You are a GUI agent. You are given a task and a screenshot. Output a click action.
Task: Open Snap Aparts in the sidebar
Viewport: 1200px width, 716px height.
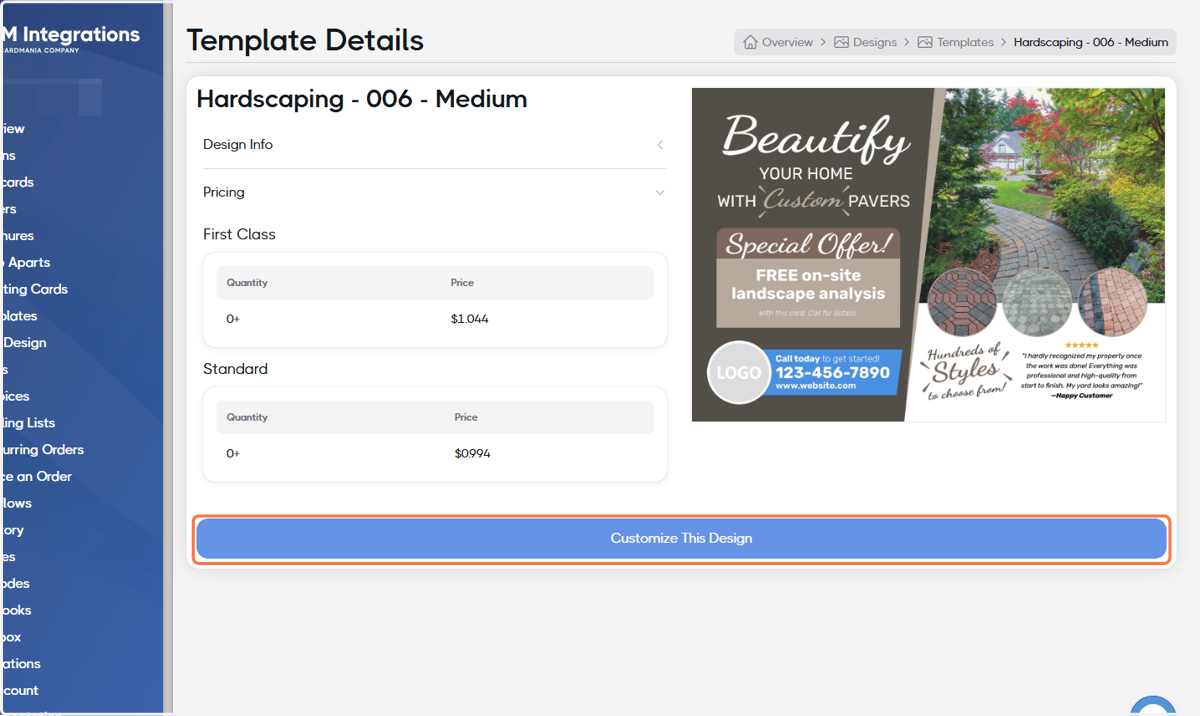pos(25,262)
